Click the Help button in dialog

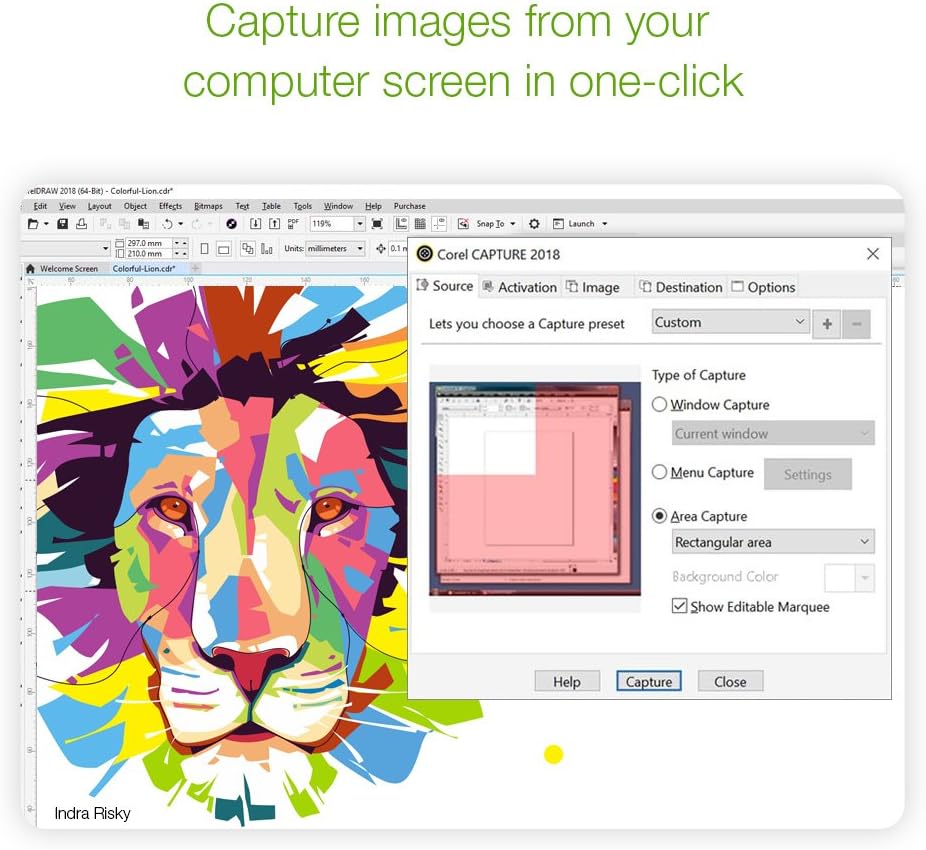566,682
